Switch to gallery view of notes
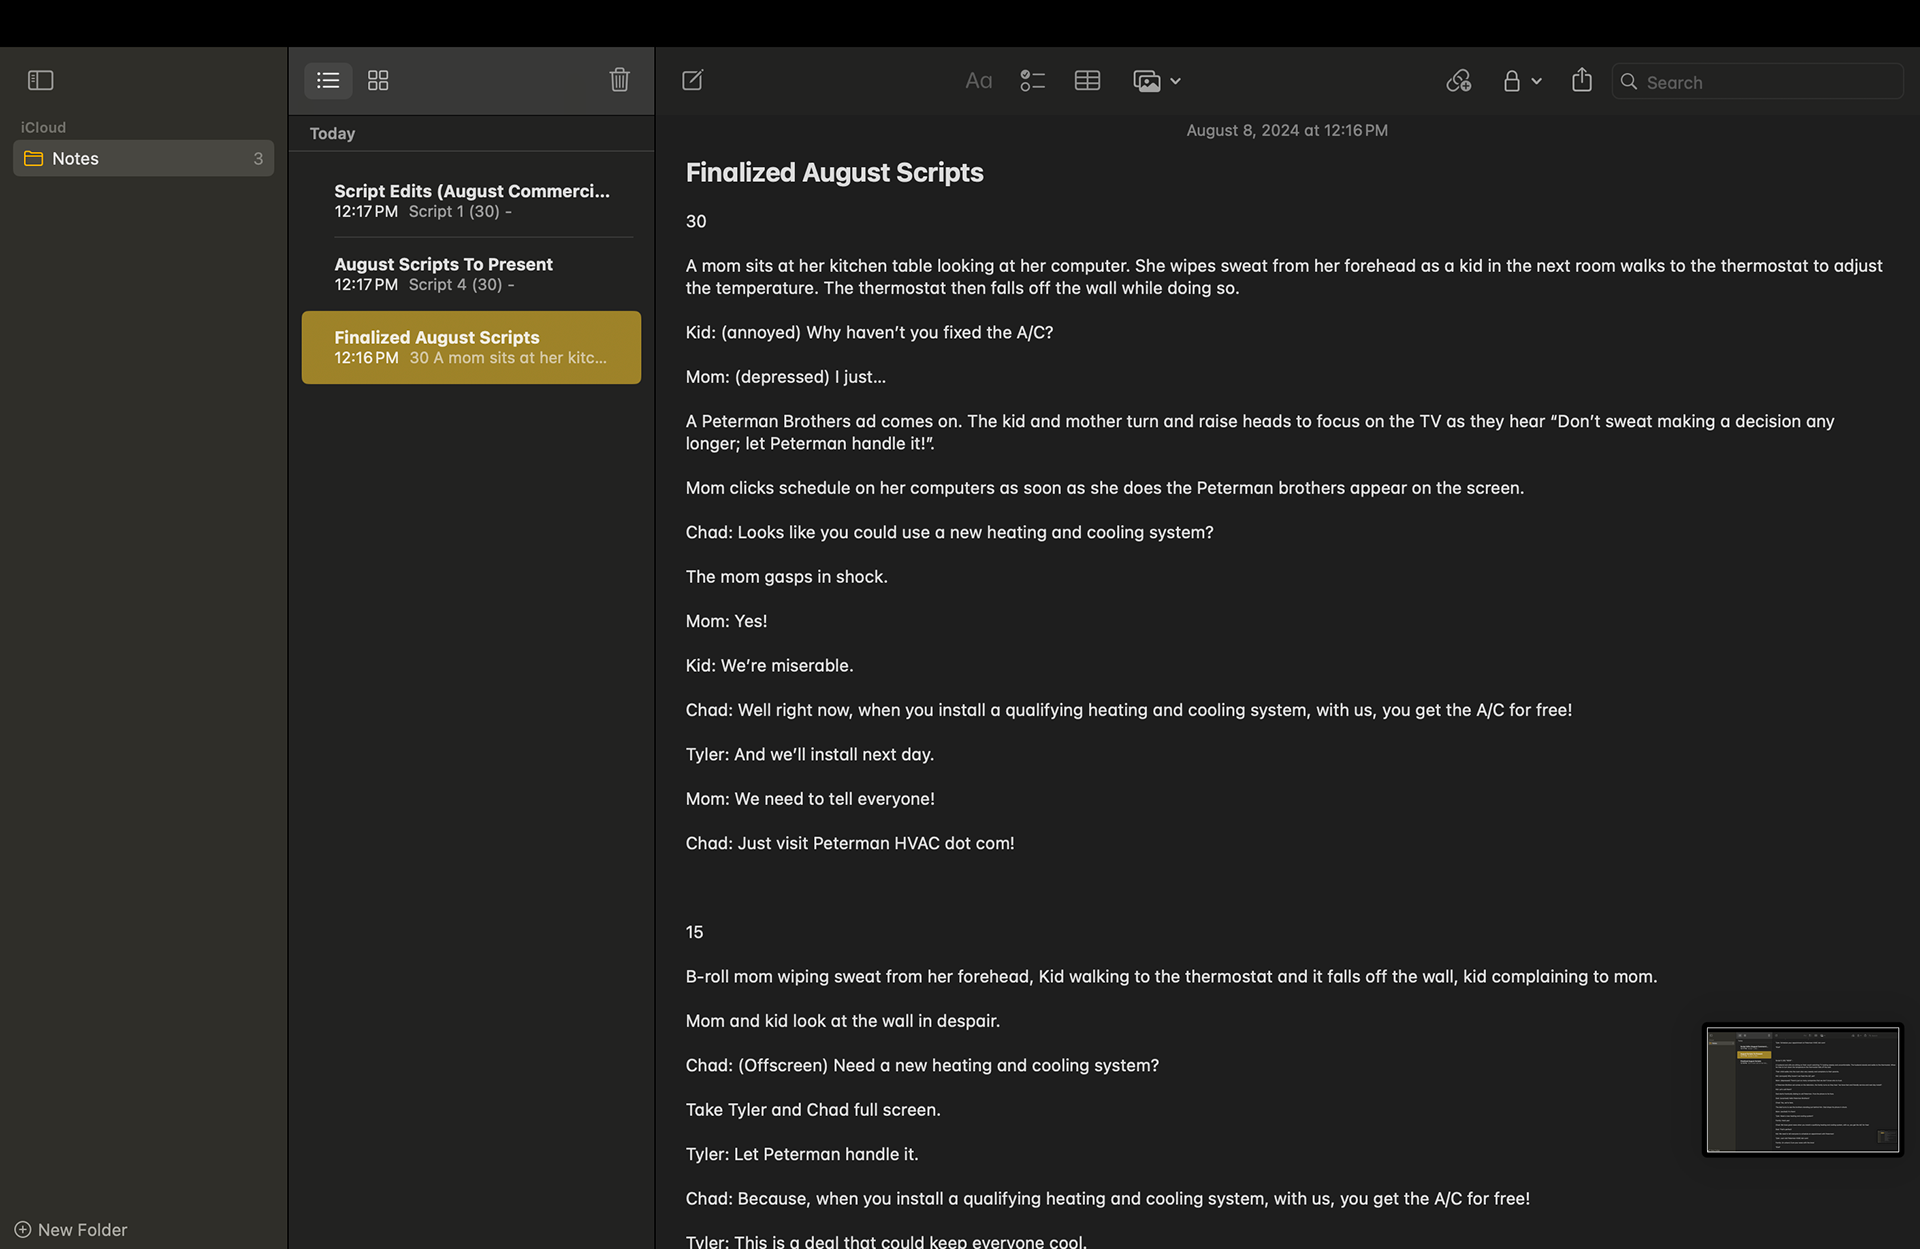Screen dimensions: 1920x1249 point(378,80)
